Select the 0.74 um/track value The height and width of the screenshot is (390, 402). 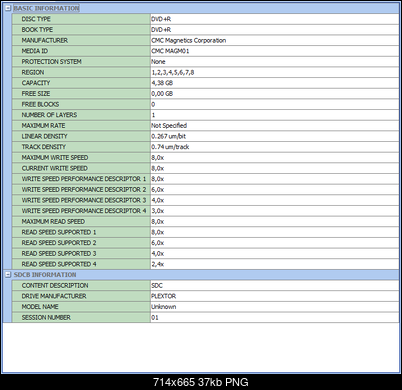170,147
